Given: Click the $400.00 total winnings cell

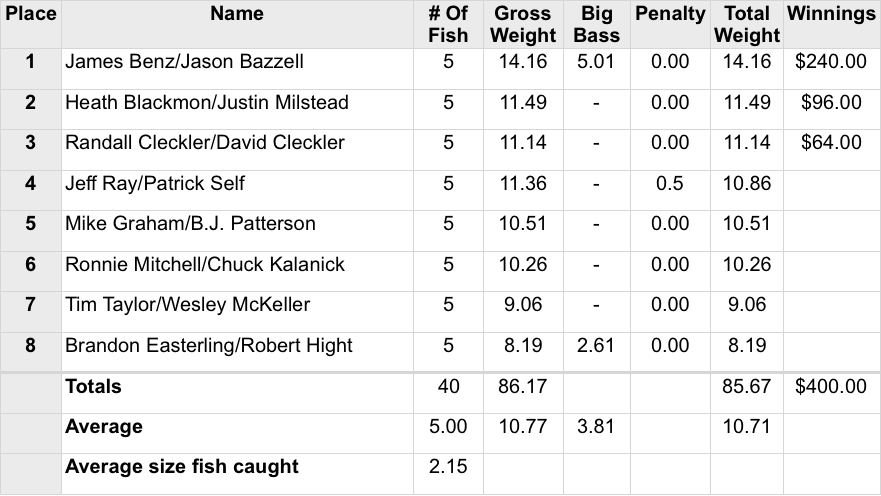Looking at the screenshot, I should pos(830,386).
